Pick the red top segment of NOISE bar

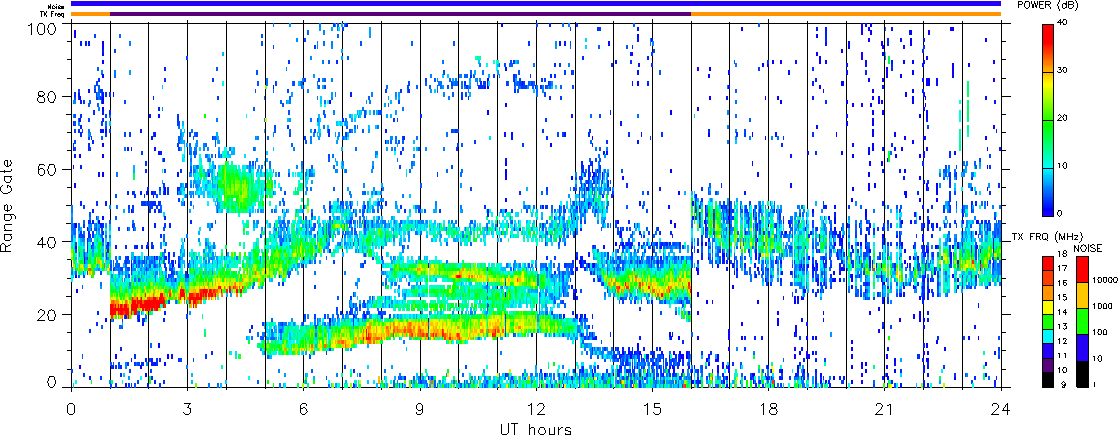point(1082,268)
